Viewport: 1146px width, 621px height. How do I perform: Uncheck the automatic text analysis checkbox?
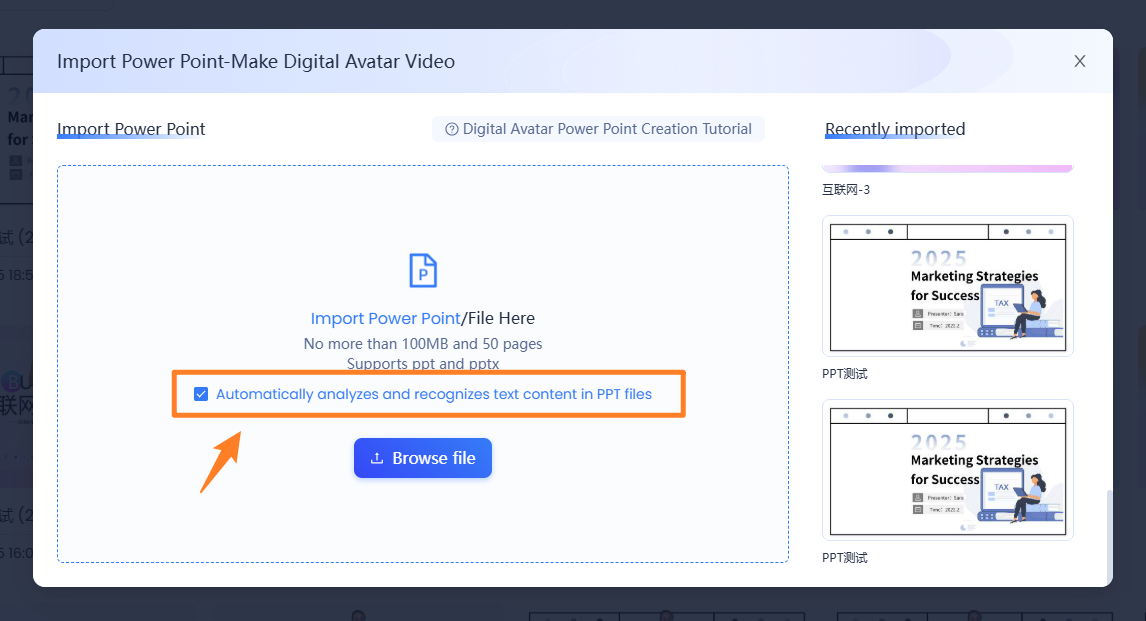pyautogui.click(x=202, y=394)
